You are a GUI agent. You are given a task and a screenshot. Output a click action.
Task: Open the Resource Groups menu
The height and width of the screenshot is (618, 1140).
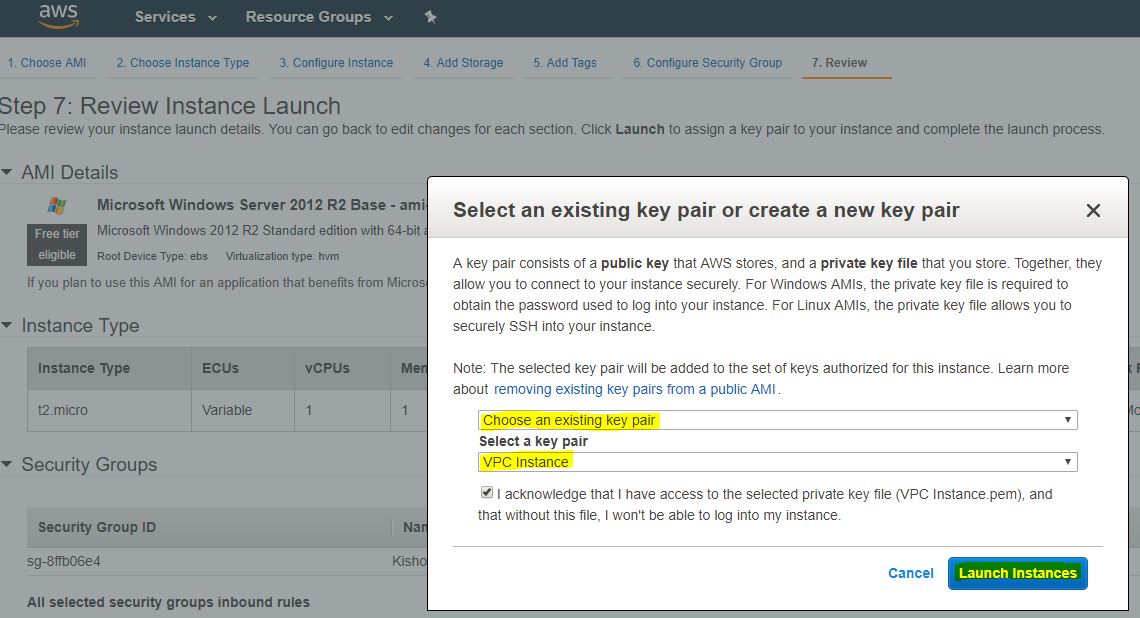click(318, 17)
